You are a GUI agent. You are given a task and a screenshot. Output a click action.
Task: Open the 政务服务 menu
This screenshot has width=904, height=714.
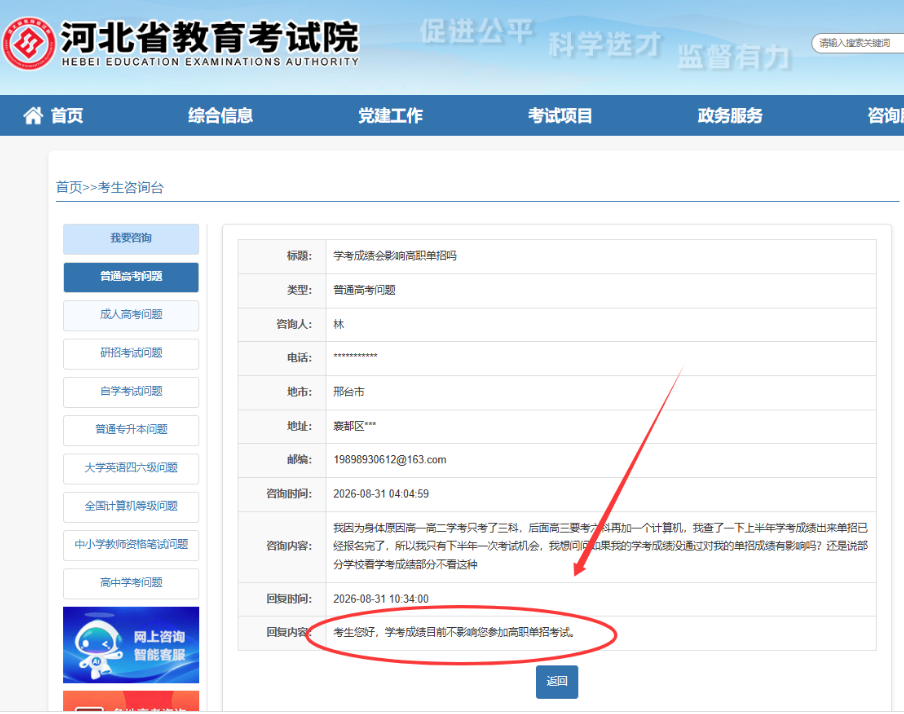click(730, 115)
